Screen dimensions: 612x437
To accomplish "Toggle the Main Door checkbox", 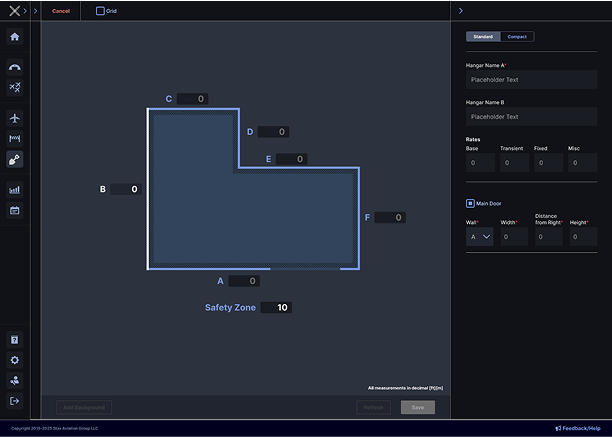I will pos(471,203).
